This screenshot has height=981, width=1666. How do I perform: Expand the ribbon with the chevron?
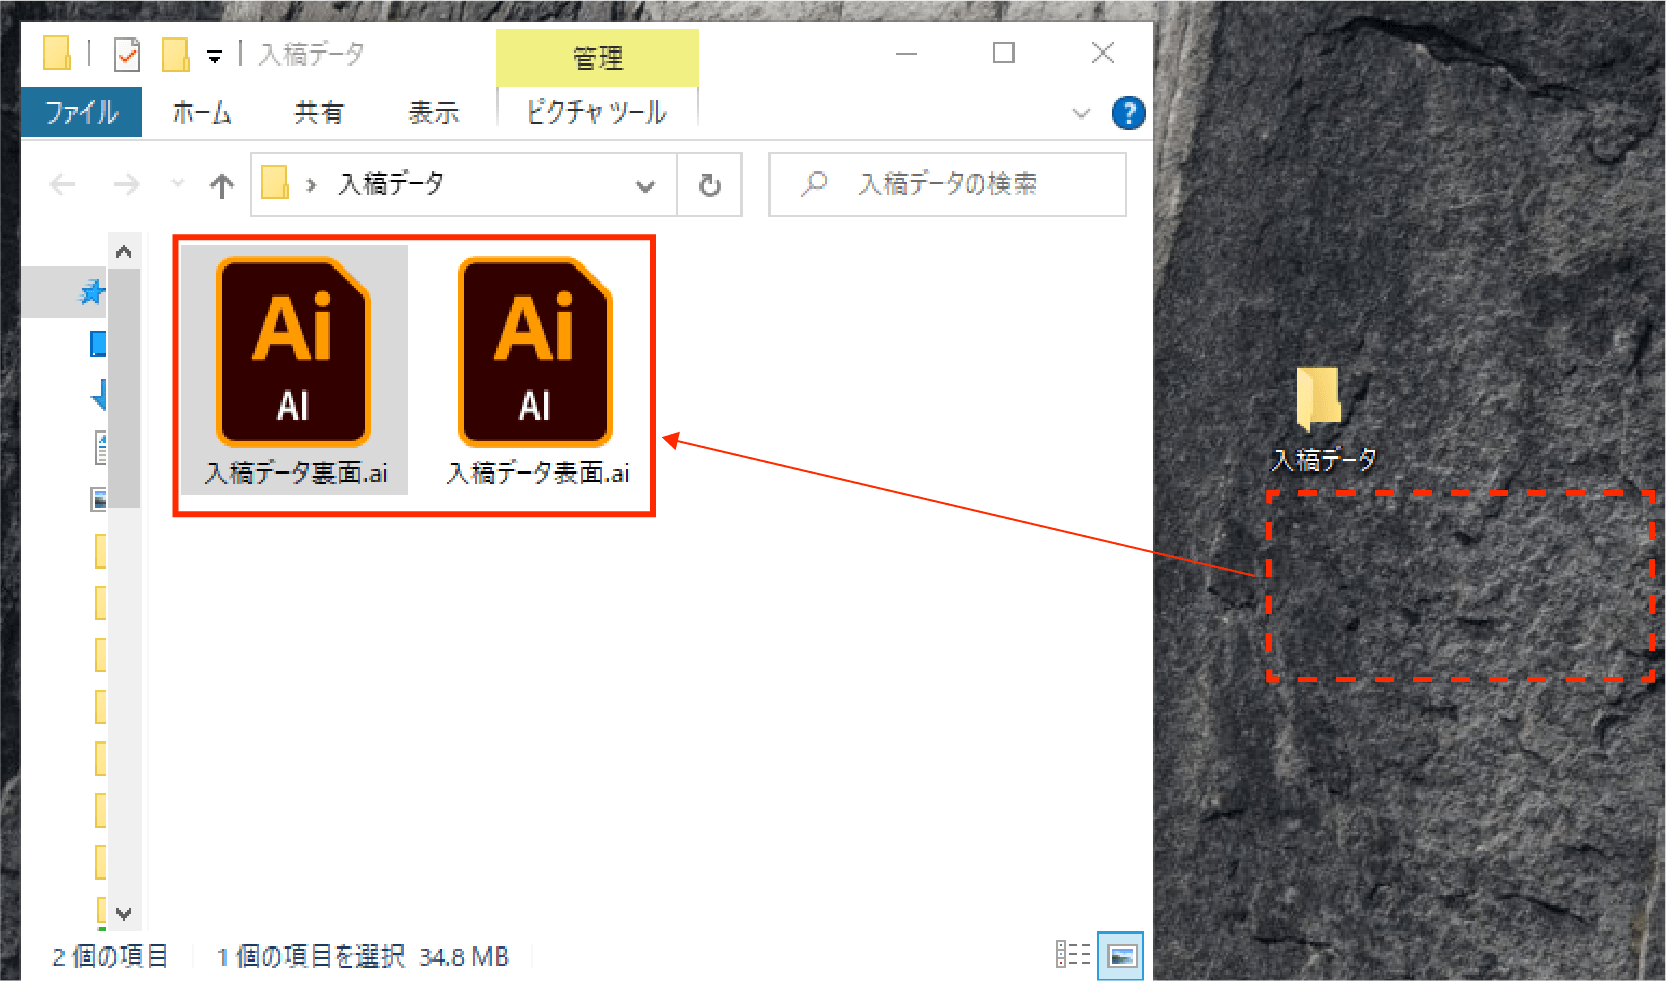coord(1081,113)
